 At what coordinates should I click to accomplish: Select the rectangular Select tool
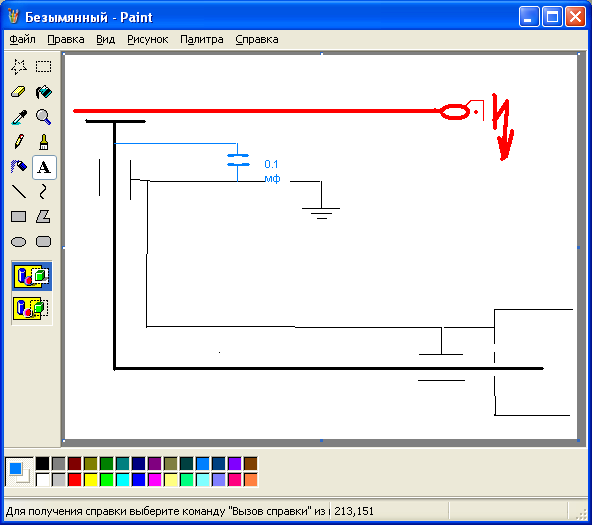click(x=43, y=67)
